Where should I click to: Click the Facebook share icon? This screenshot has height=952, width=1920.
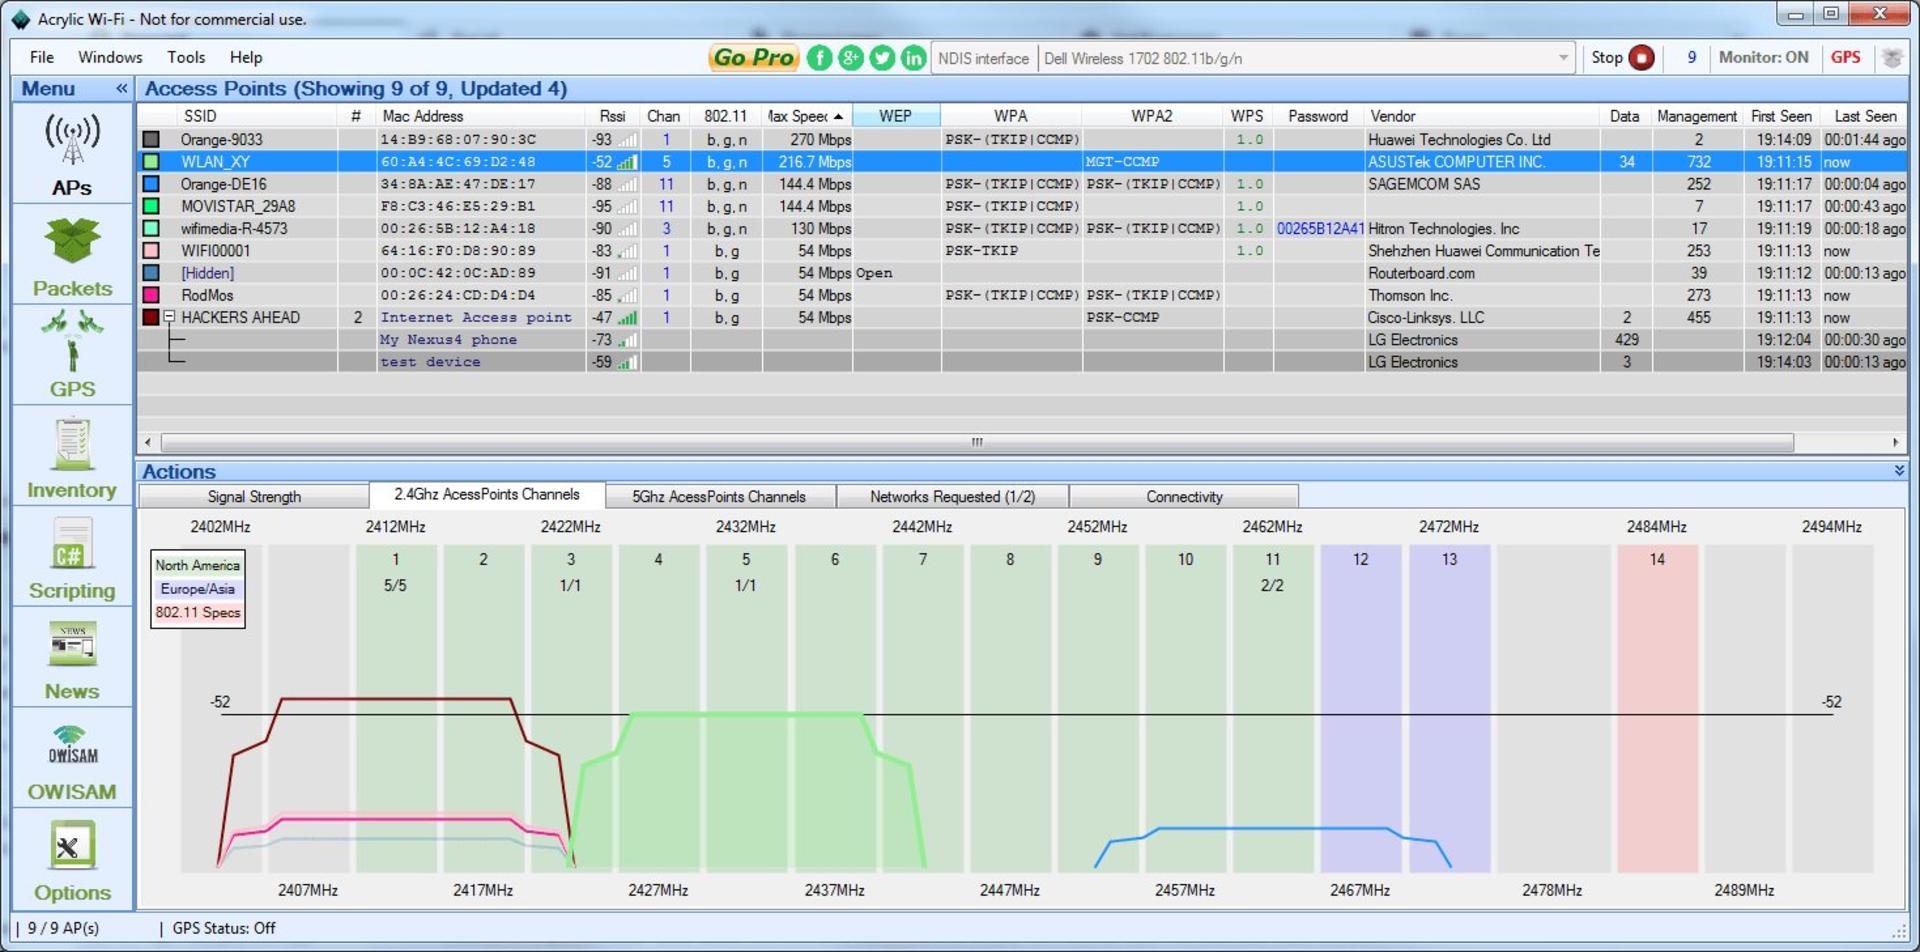[x=819, y=58]
